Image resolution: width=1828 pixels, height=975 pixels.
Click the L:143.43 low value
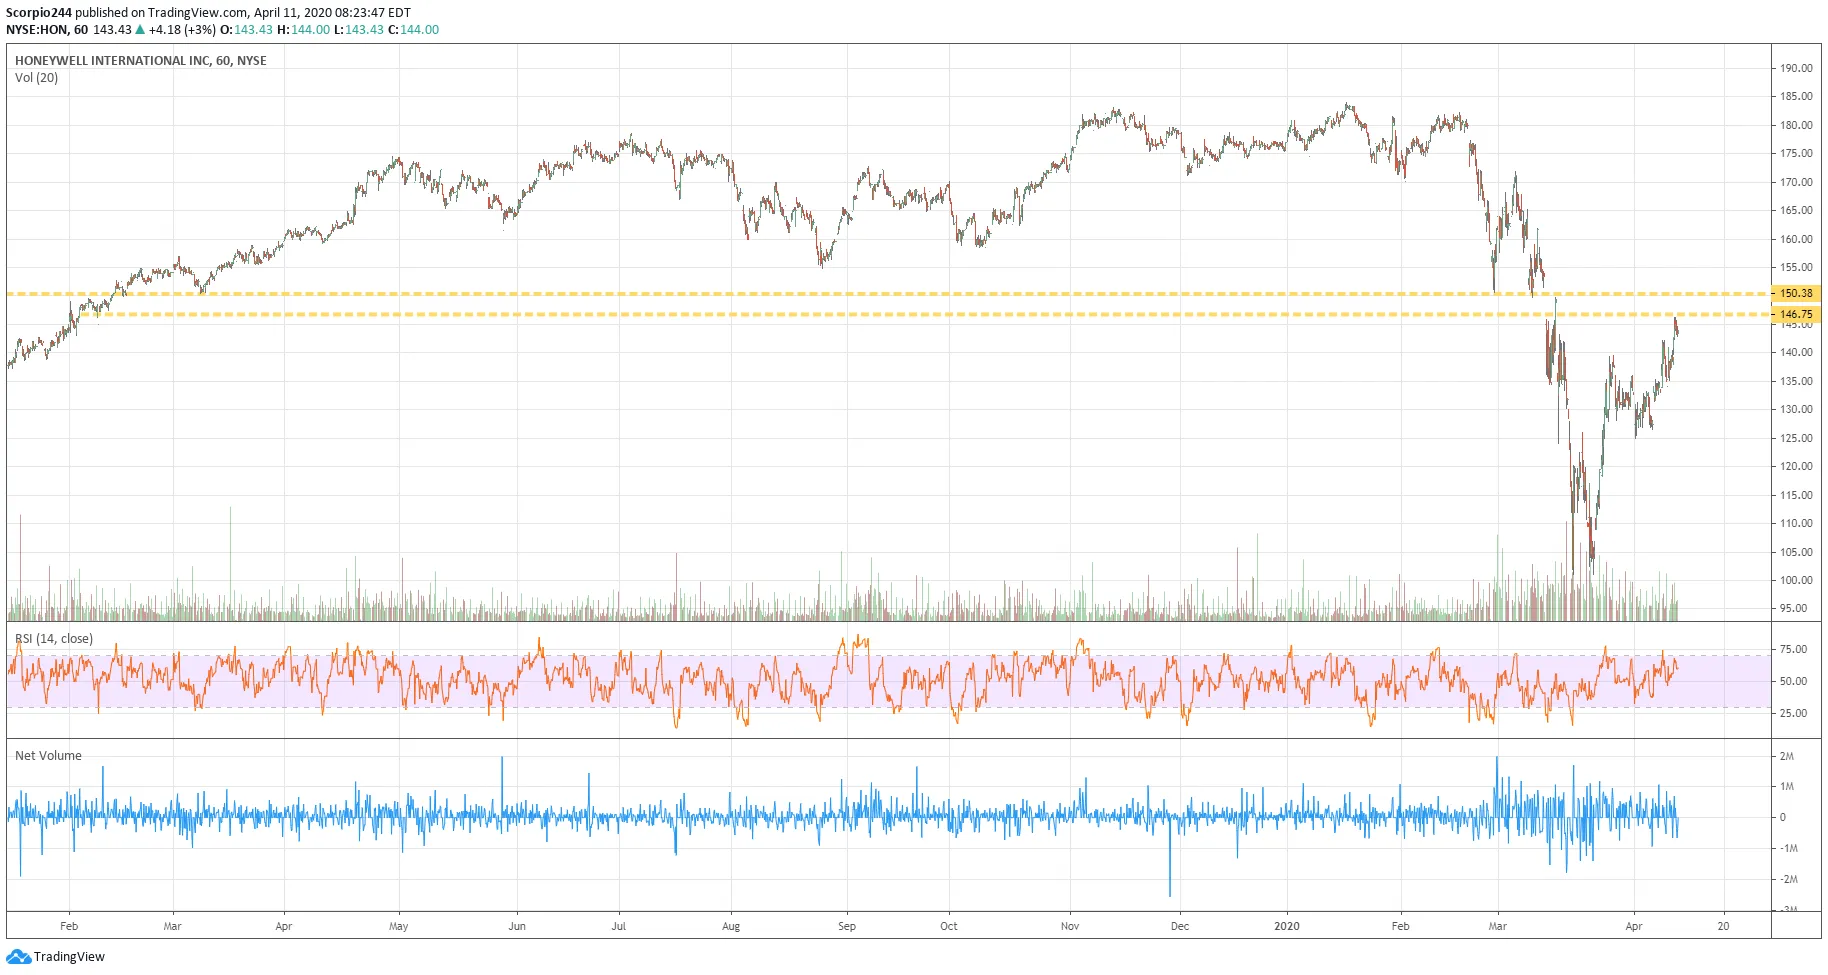358,30
